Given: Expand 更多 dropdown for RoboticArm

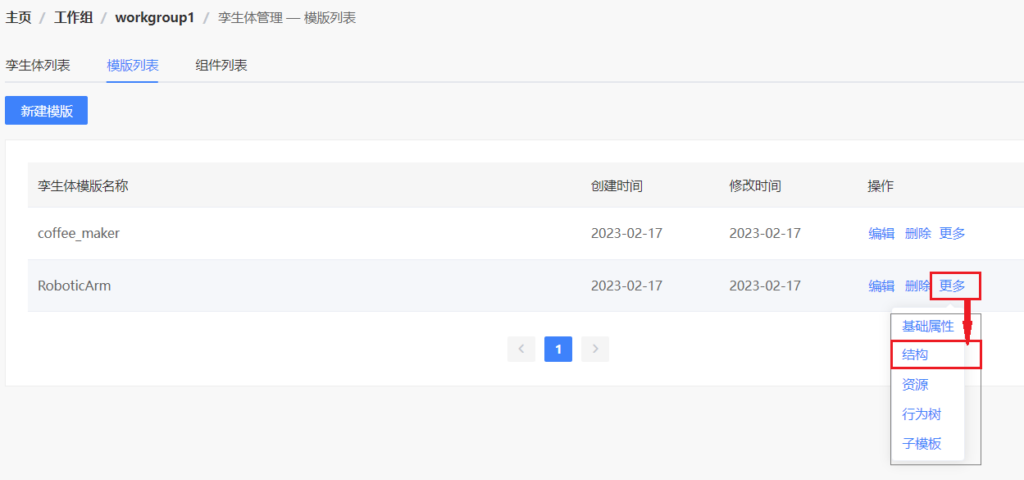Looking at the screenshot, I should (x=953, y=286).
